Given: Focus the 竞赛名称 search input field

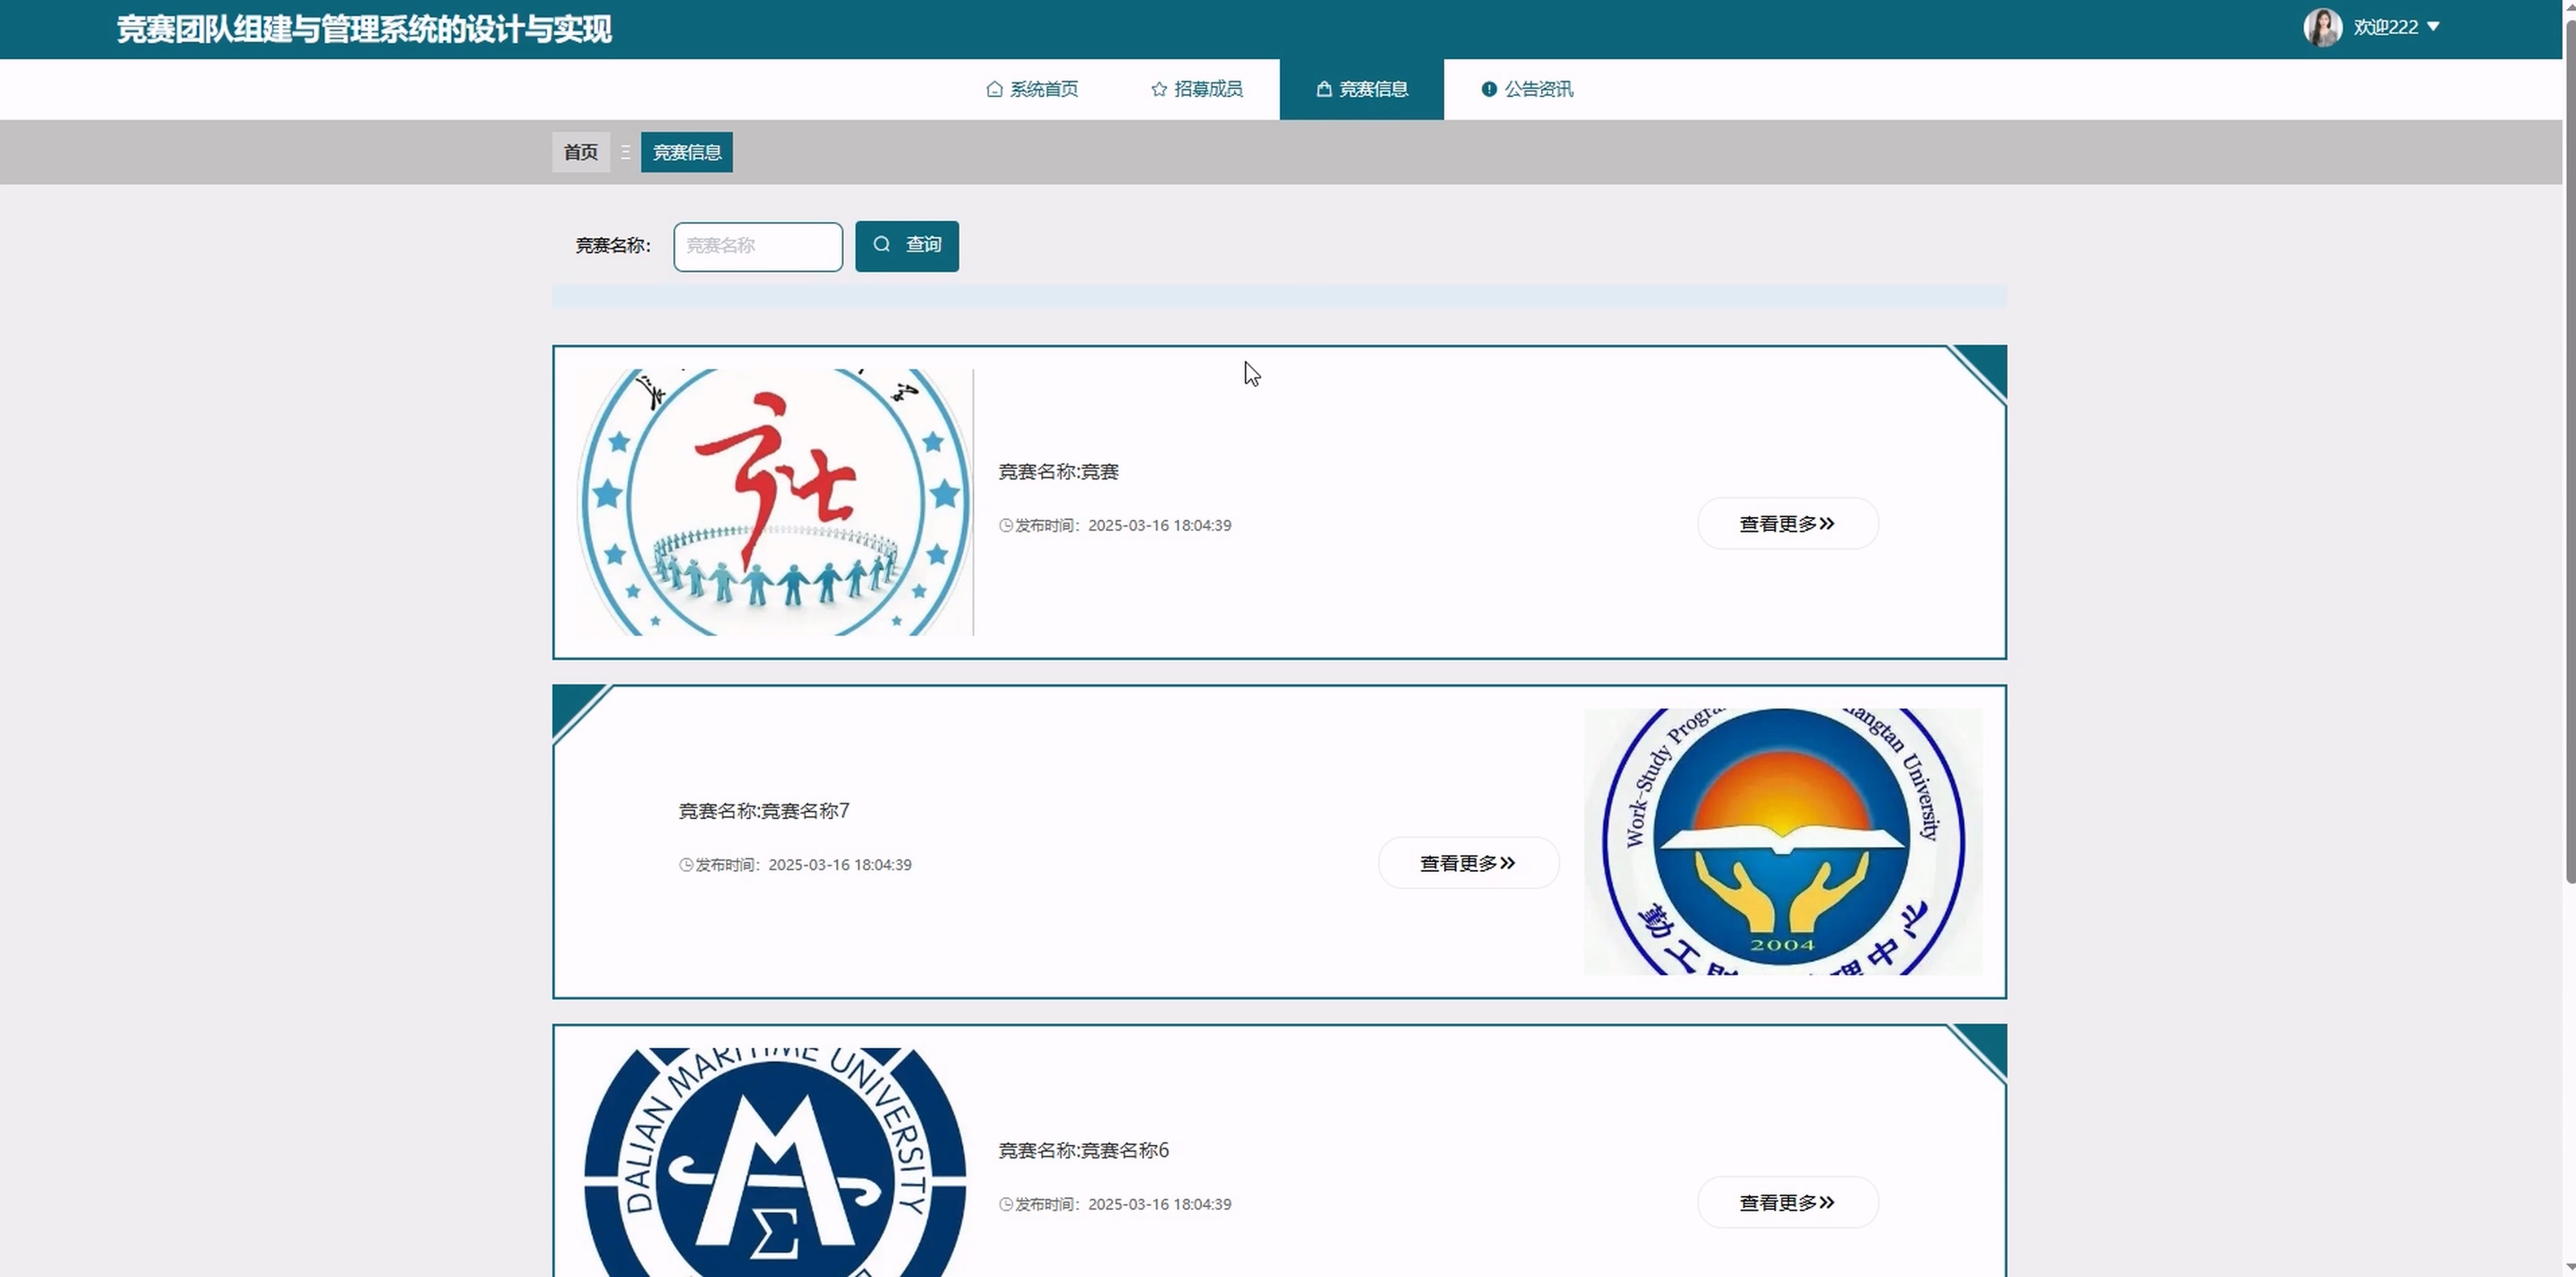Looking at the screenshot, I should pos(758,246).
